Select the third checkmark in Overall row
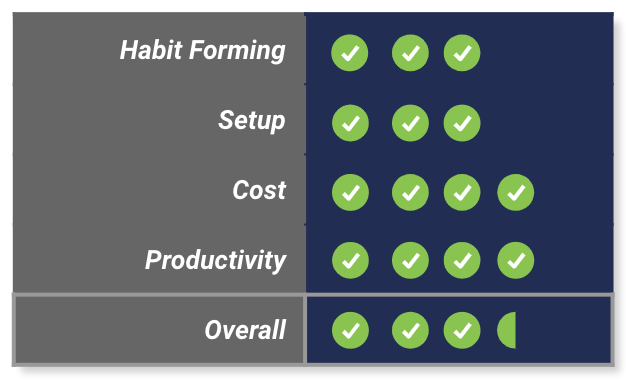The image size is (626, 380). pos(462,331)
